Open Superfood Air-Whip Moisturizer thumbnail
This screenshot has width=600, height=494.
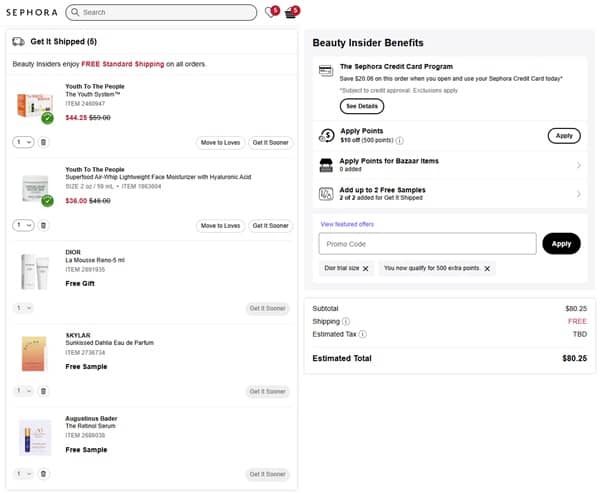(35, 188)
